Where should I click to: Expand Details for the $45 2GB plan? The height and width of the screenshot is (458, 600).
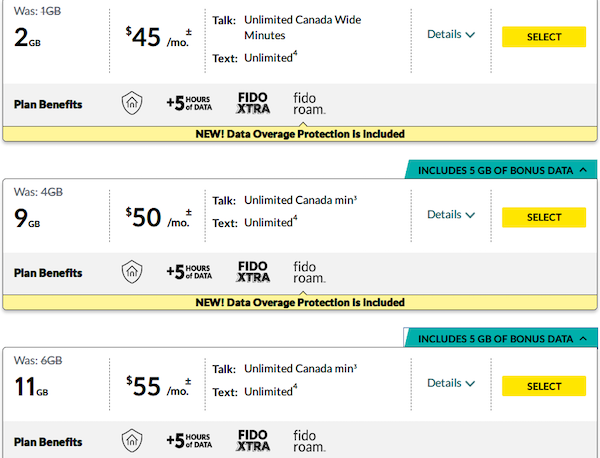451,34
